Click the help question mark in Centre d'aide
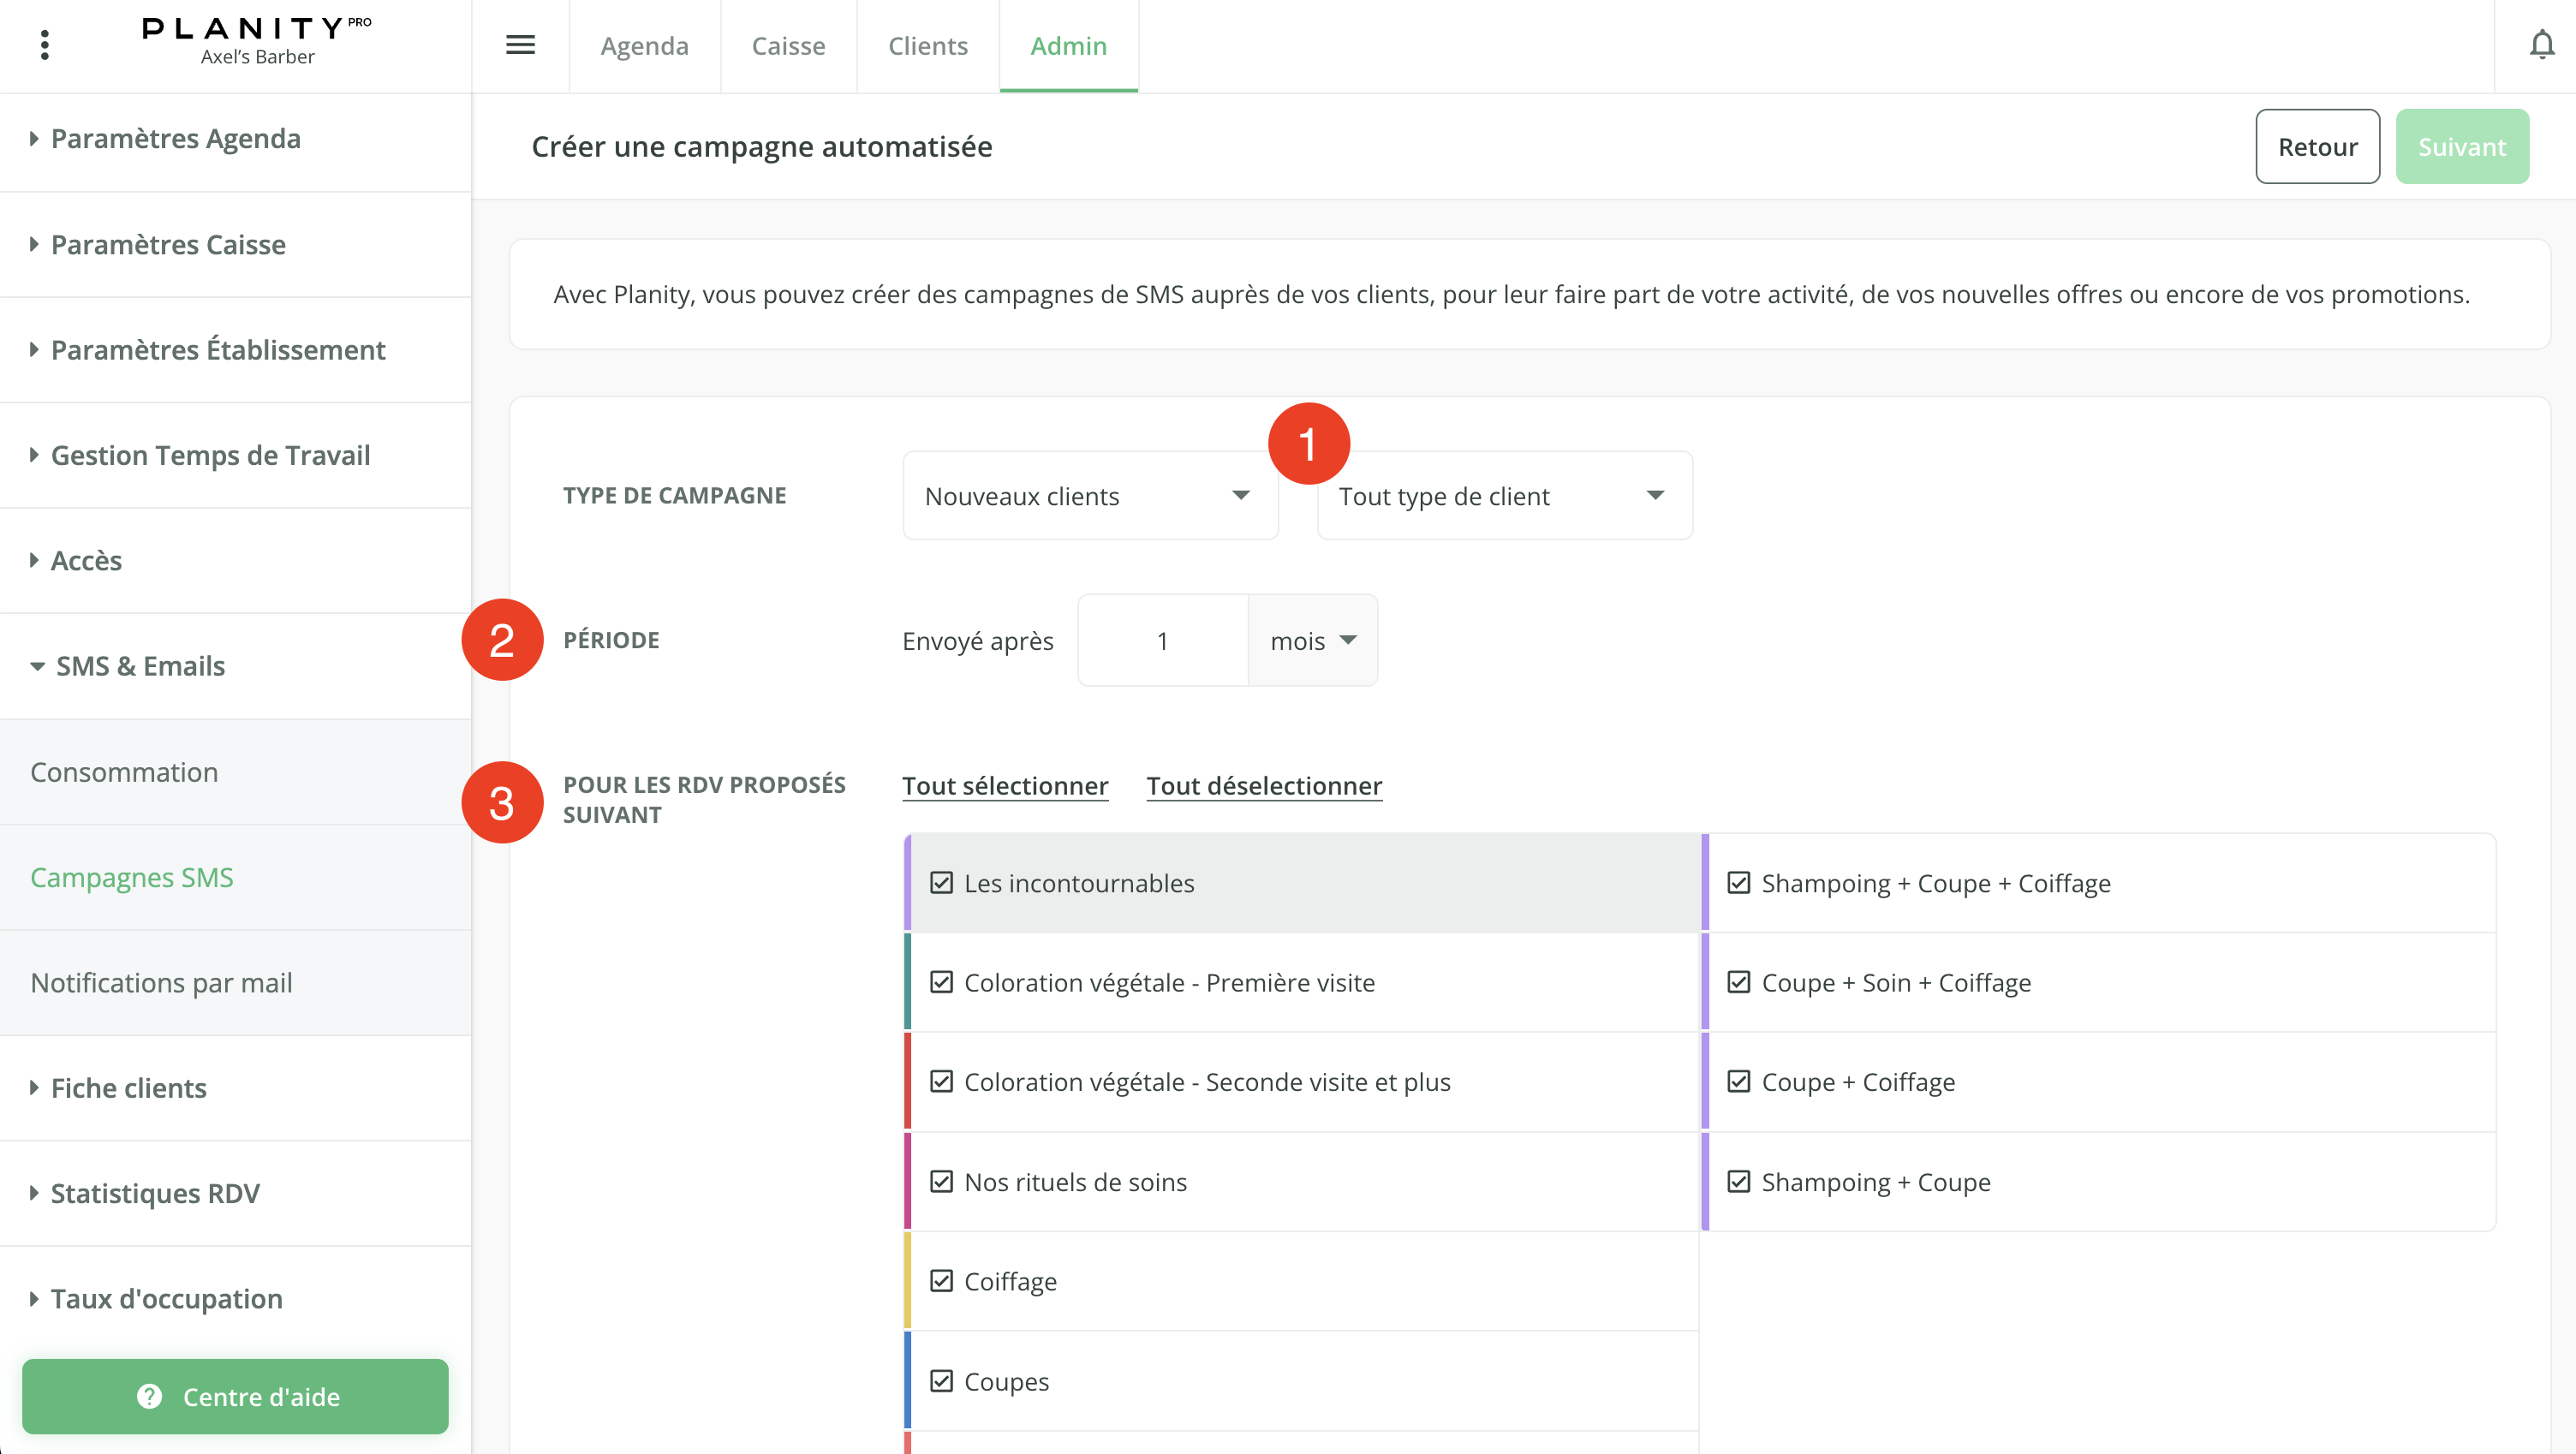Image resolution: width=2576 pixels, height=1454 pixels. coord(150,1396)
